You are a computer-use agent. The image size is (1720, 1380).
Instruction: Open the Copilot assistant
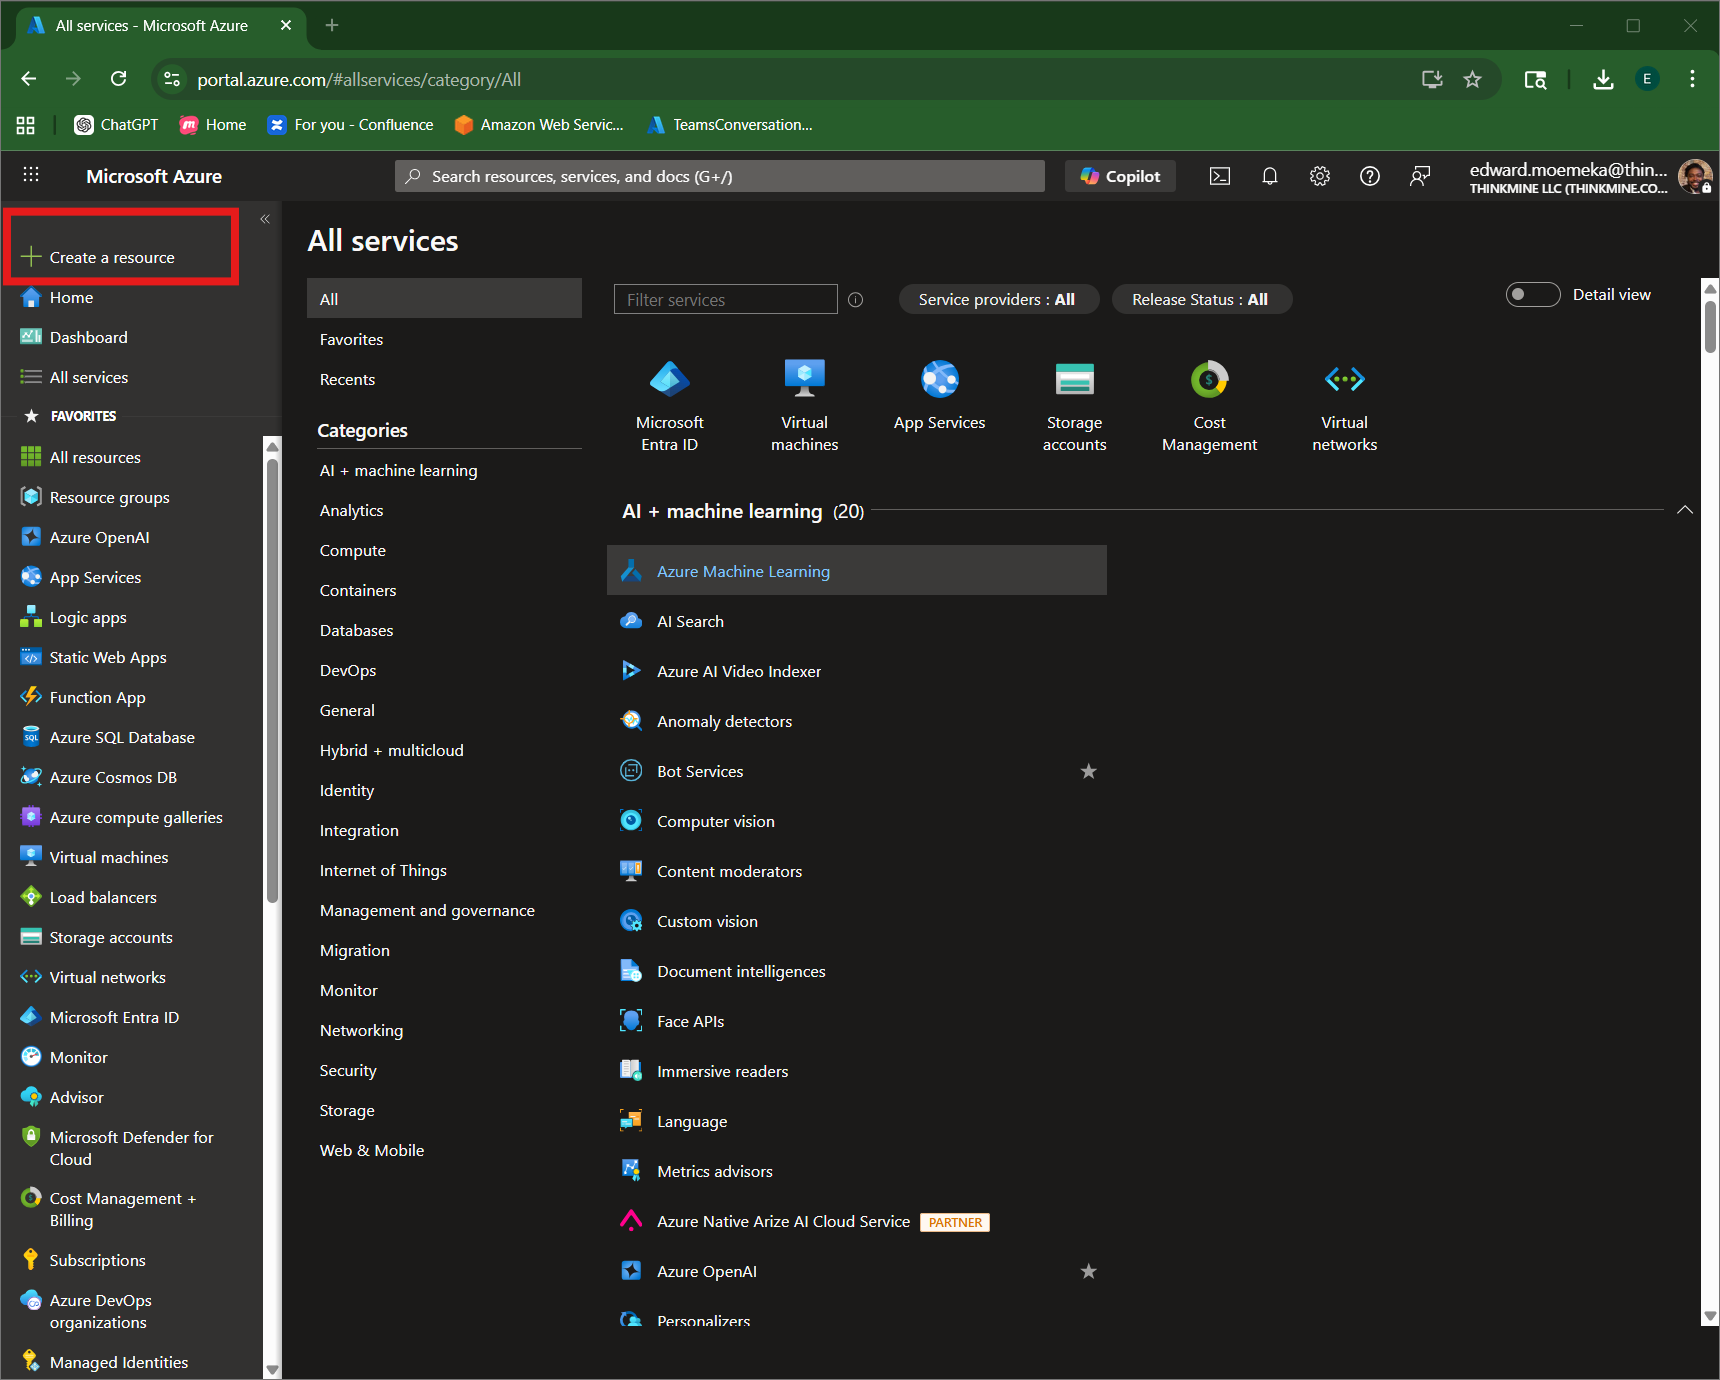(1119, 176)
